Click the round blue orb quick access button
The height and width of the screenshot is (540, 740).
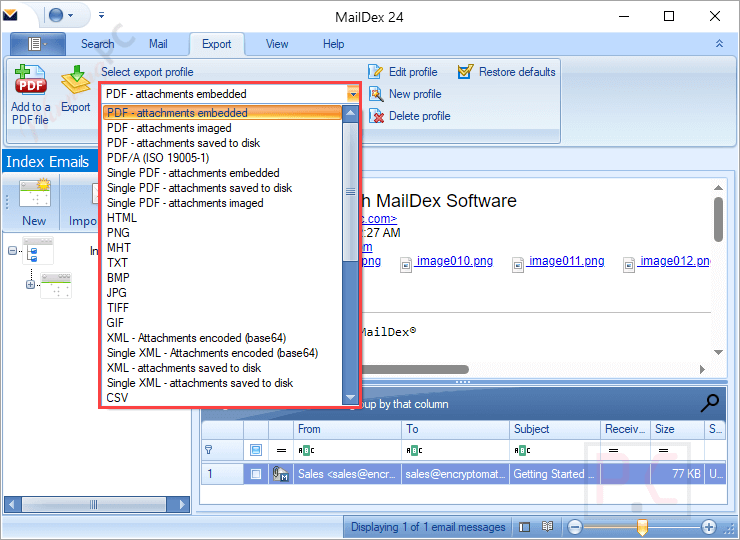tap(56, 15)
